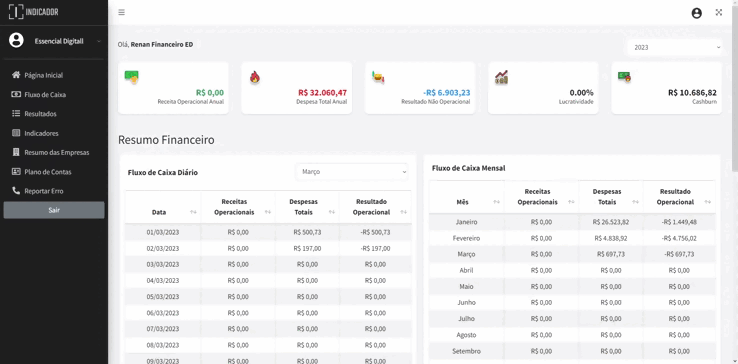Click the 0.00% Lucratividade value
Viewport: 738px width, 364px height.
point(581,93)
